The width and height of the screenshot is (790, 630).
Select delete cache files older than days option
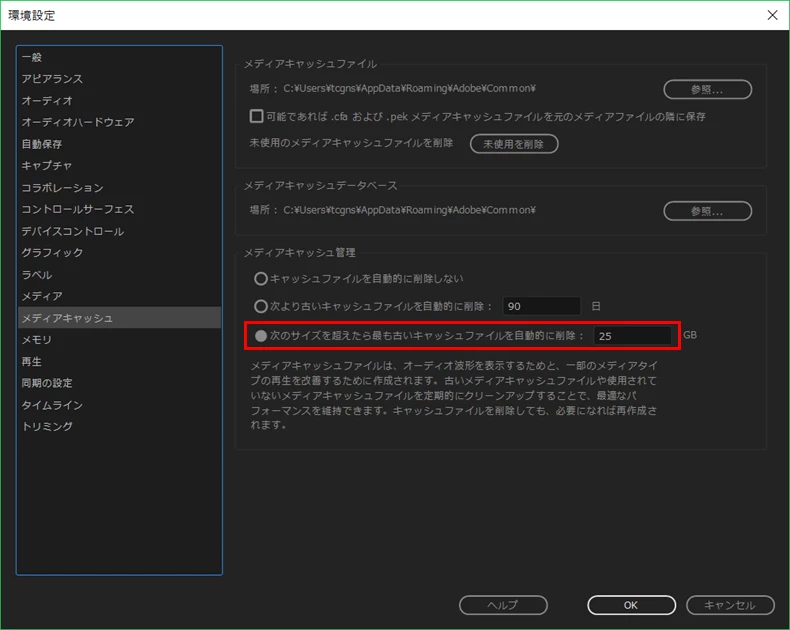pyautogui.click(x=260, y=306)
